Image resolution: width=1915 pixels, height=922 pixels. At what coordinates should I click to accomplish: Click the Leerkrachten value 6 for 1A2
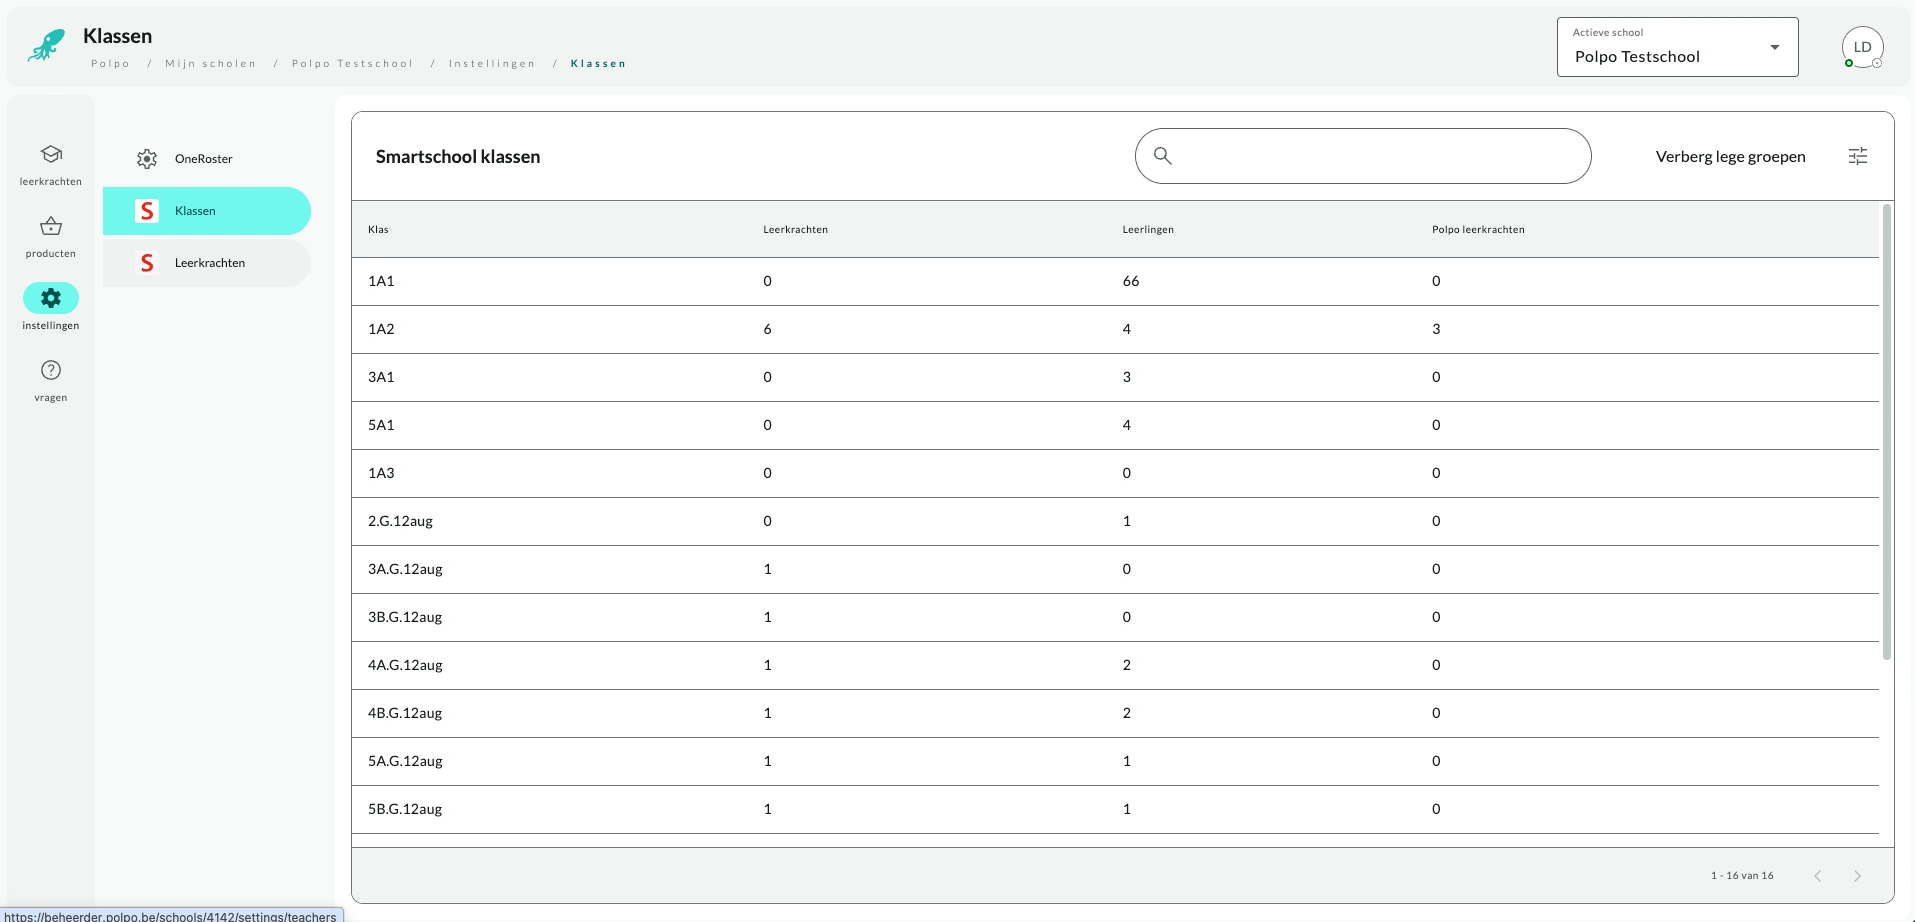pos(768,330)
